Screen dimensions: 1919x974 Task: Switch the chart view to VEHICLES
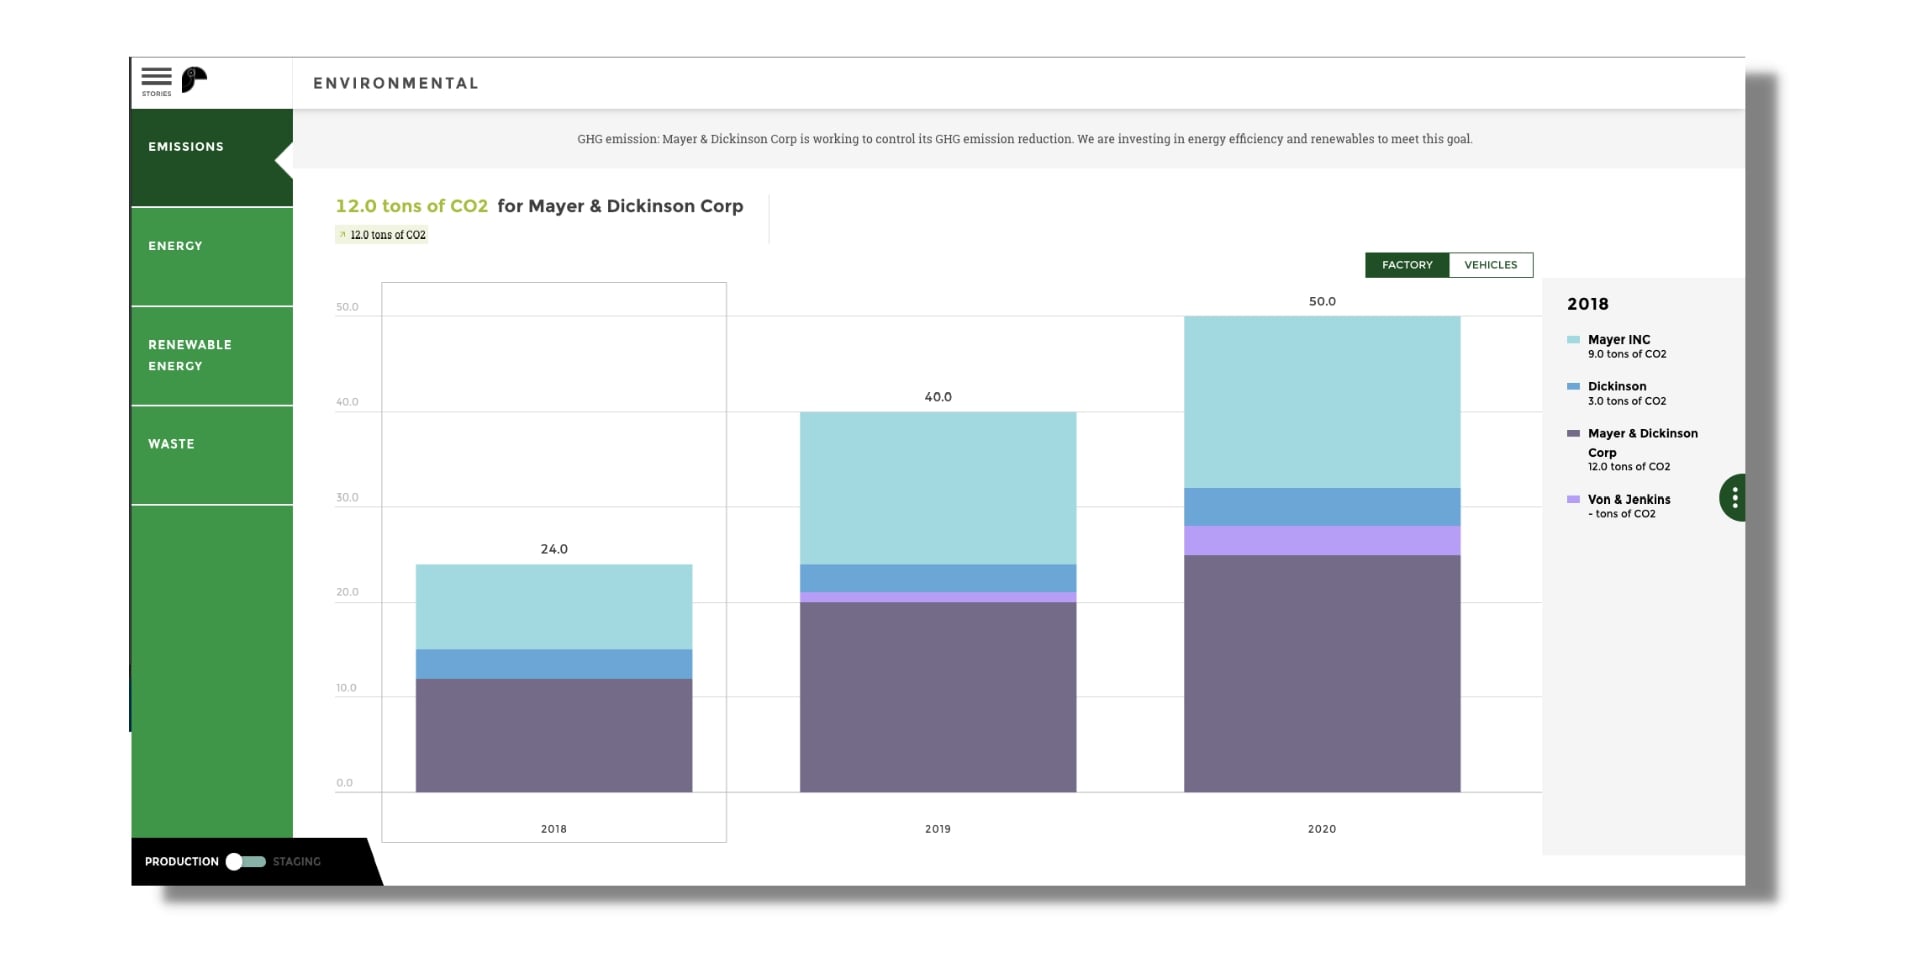coord(1490,265)
